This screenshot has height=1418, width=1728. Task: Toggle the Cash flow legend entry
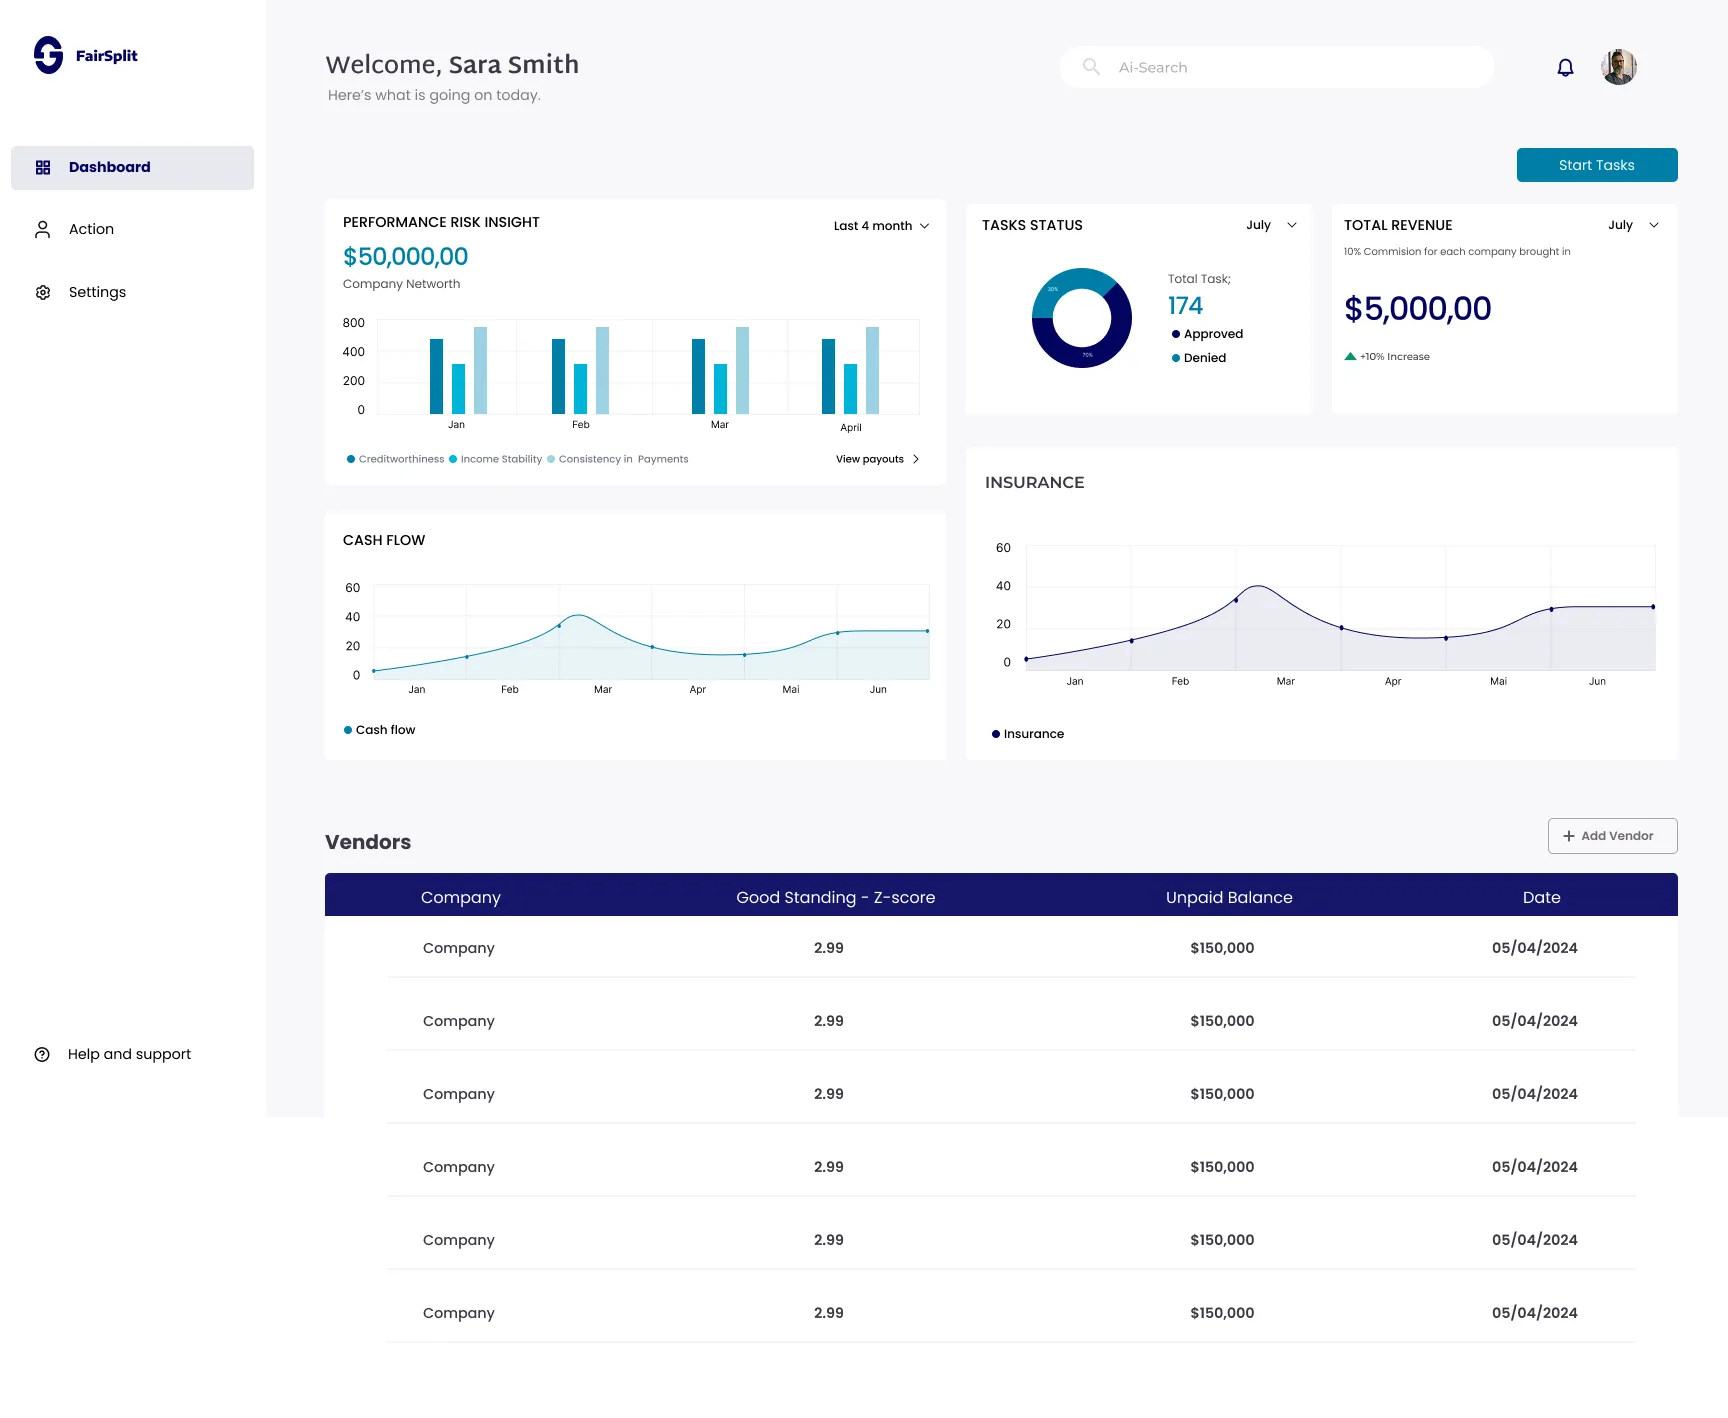pos(379,730)
